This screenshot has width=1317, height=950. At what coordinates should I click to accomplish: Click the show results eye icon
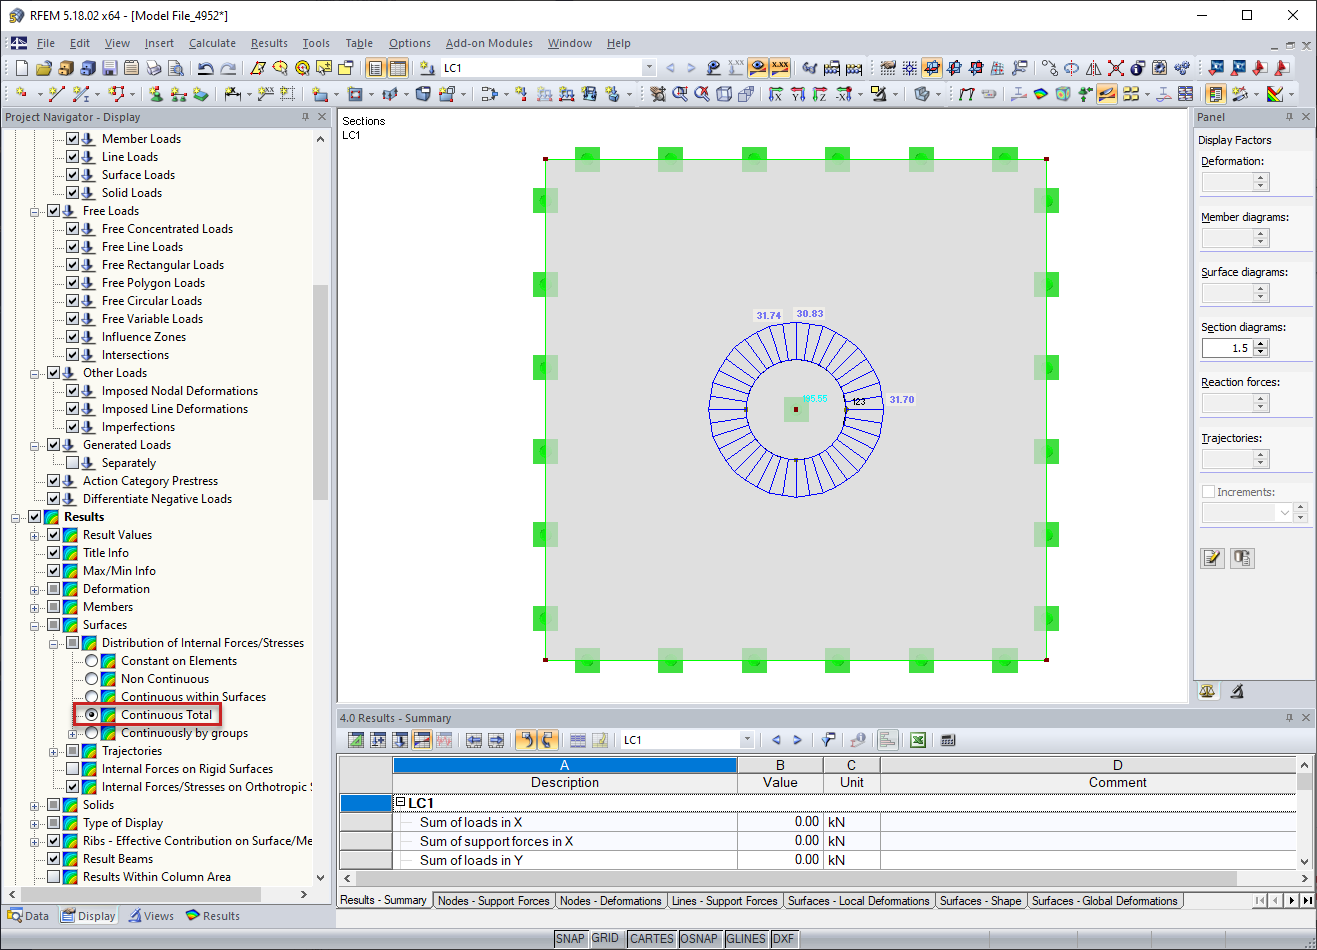pos(758,68)
